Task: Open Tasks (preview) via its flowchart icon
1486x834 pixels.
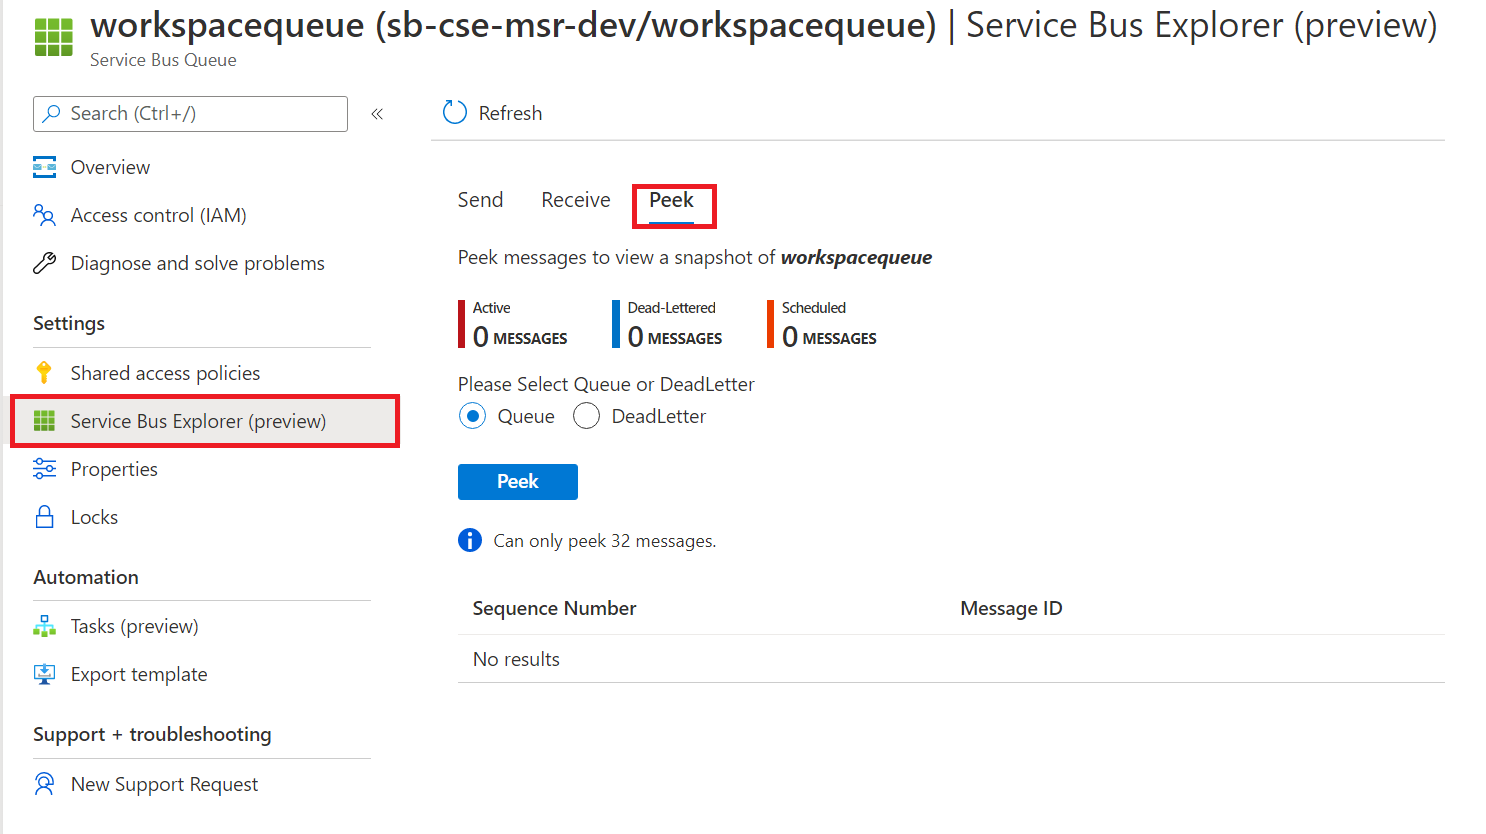Action: [44, 625]
